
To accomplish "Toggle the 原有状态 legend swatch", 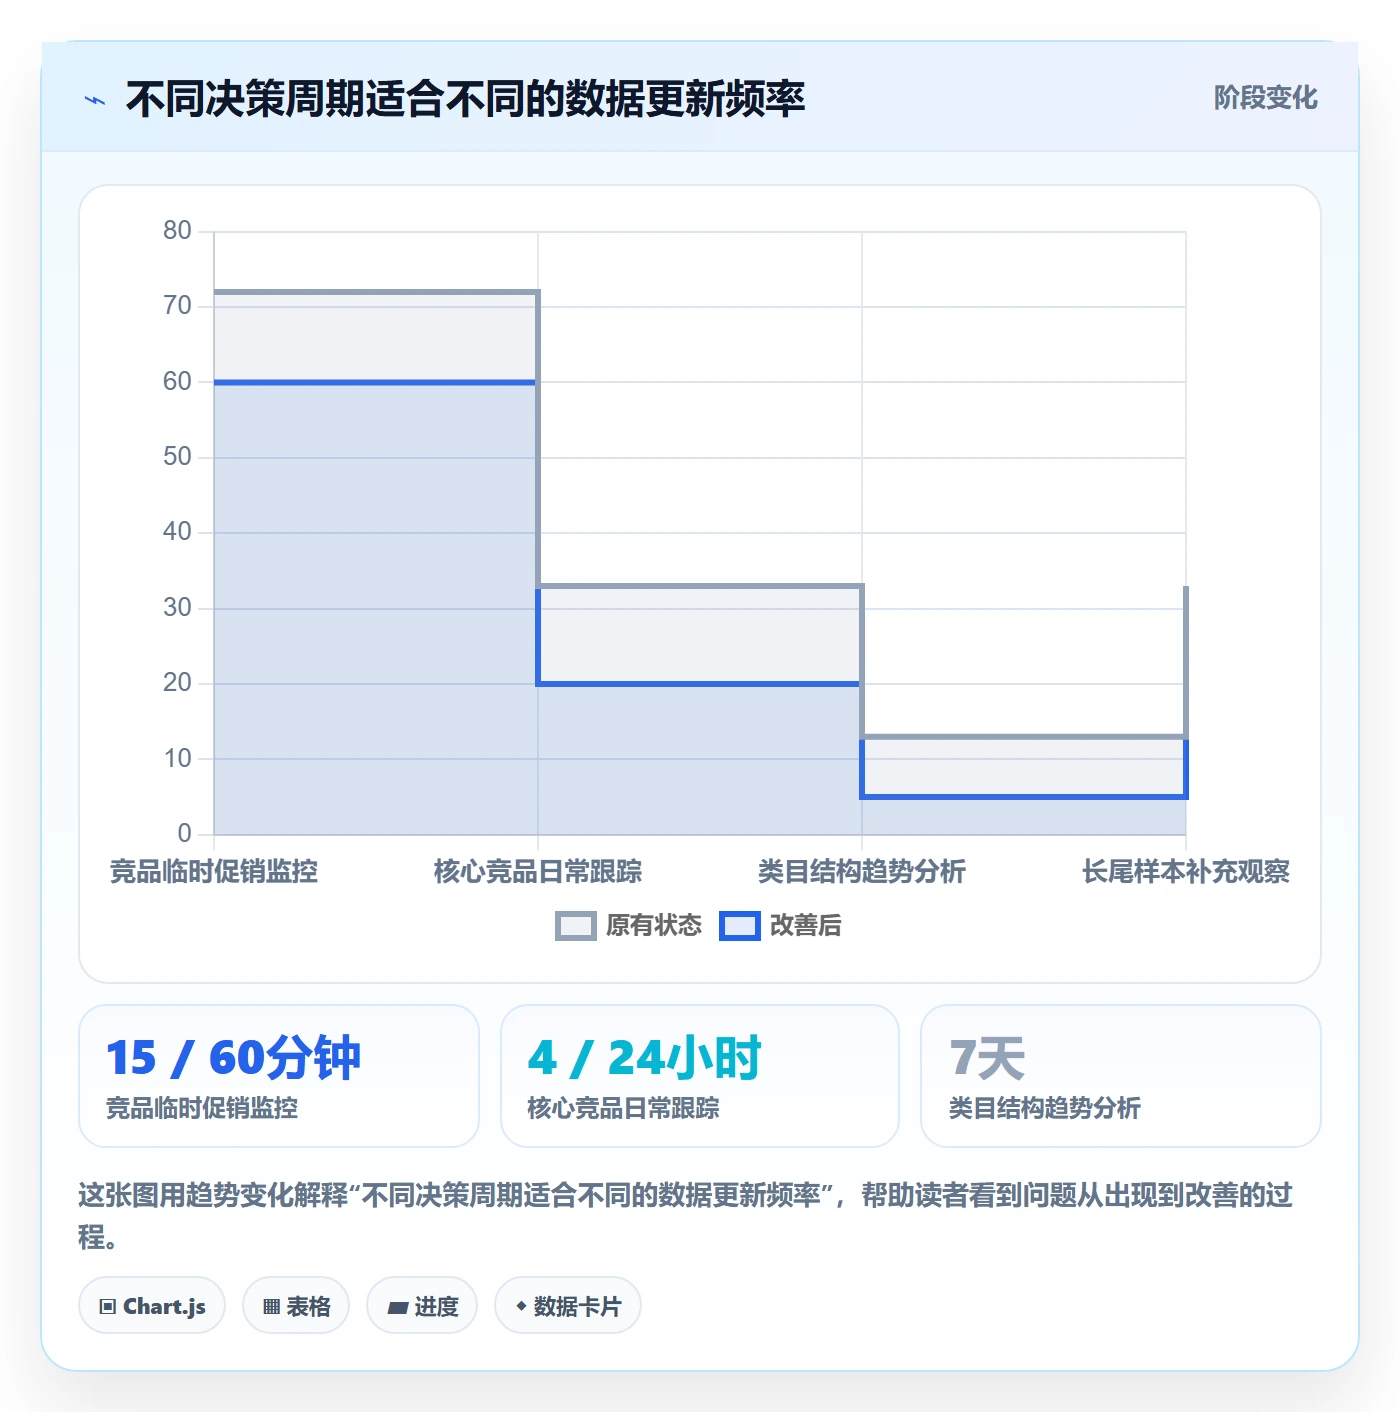I will [576, 926].
